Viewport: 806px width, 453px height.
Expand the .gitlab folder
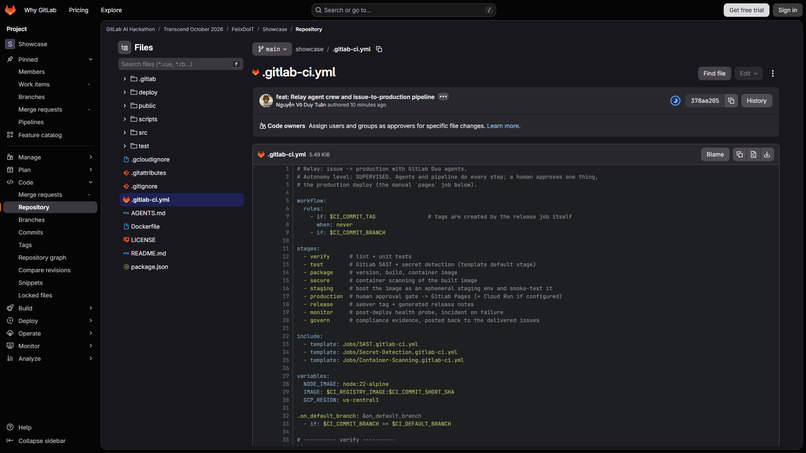(x=124, y=79)
